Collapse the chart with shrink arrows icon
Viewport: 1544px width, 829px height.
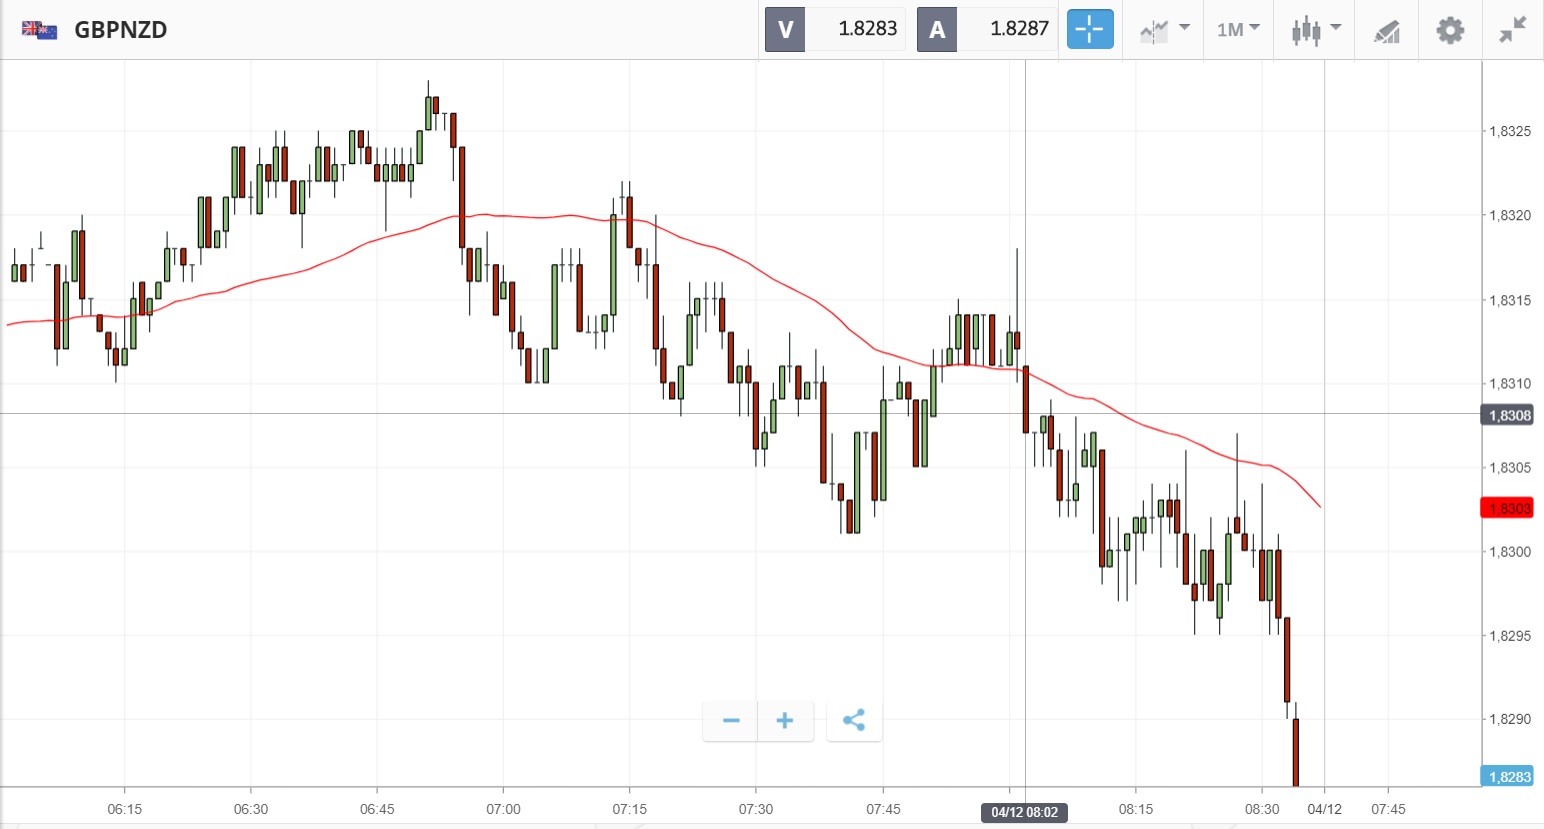[x=1513, y=30]
